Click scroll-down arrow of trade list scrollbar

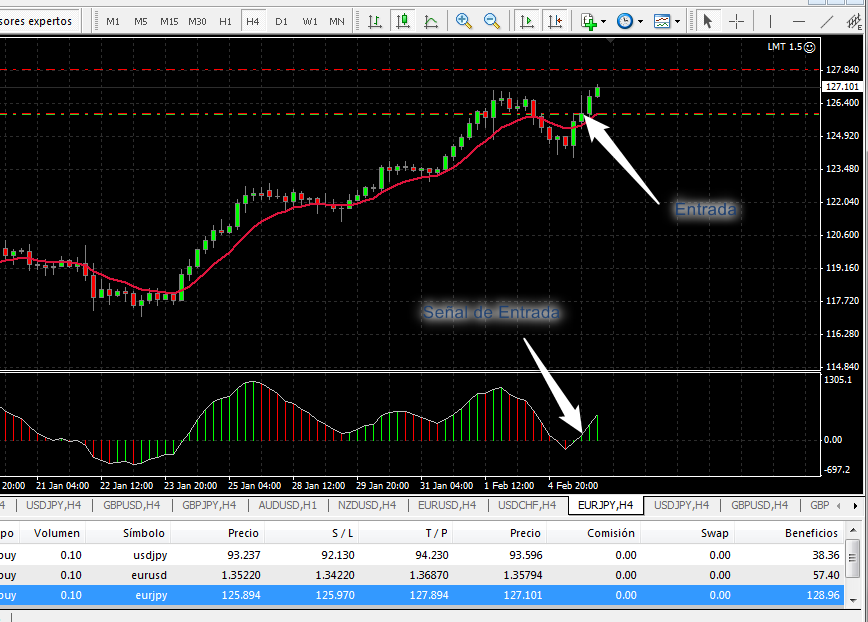854,600
